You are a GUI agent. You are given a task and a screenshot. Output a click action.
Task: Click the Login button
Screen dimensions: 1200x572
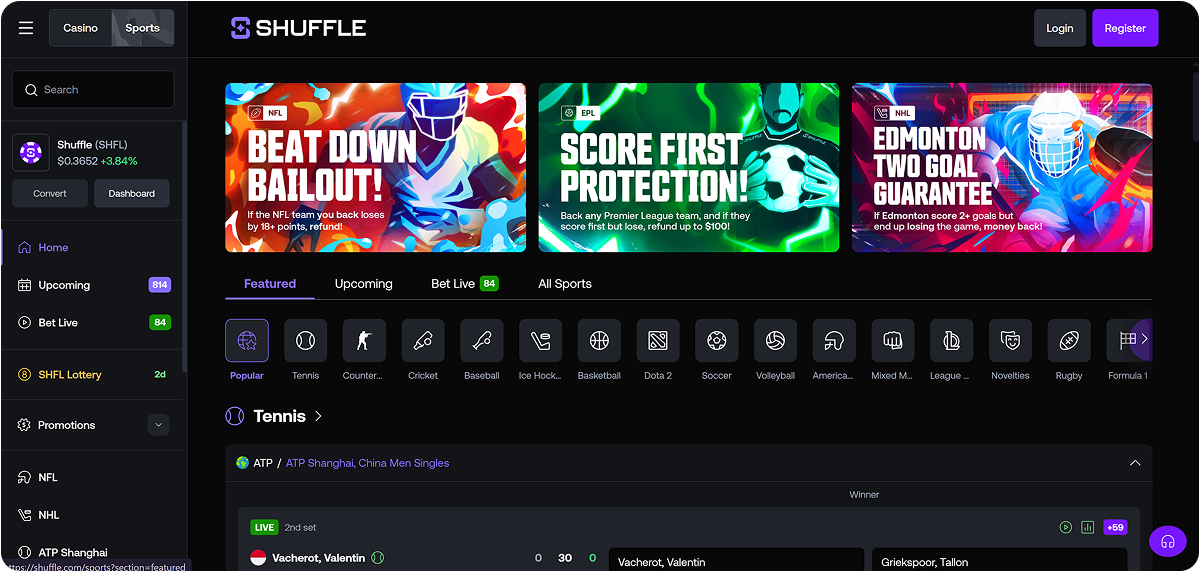pyautogui.click(x=1059, y=28)
